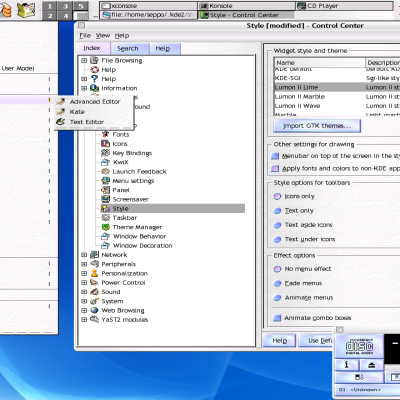Click the CD Player eject button
Screen dimensions: 400x400
pos(372,365)
